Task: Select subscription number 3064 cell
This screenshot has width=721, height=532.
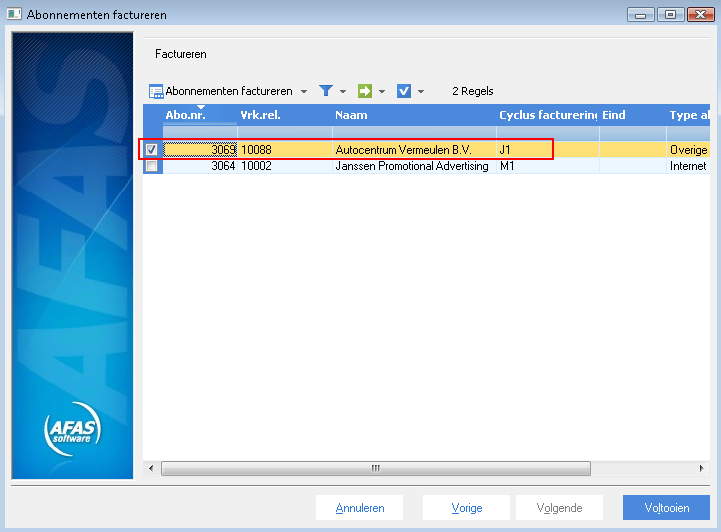Action: pos(200,166)
